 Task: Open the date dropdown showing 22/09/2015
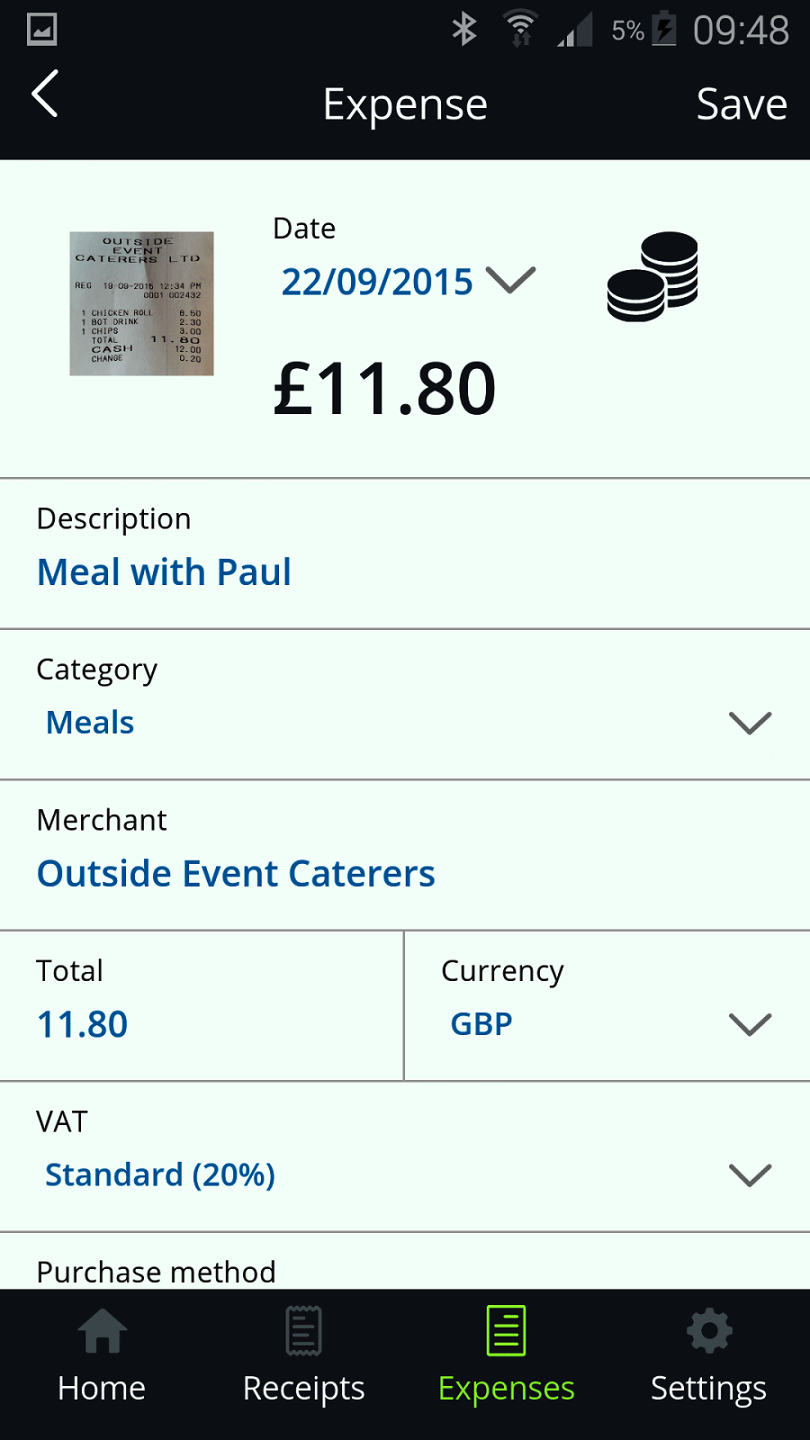coord(510,281)
